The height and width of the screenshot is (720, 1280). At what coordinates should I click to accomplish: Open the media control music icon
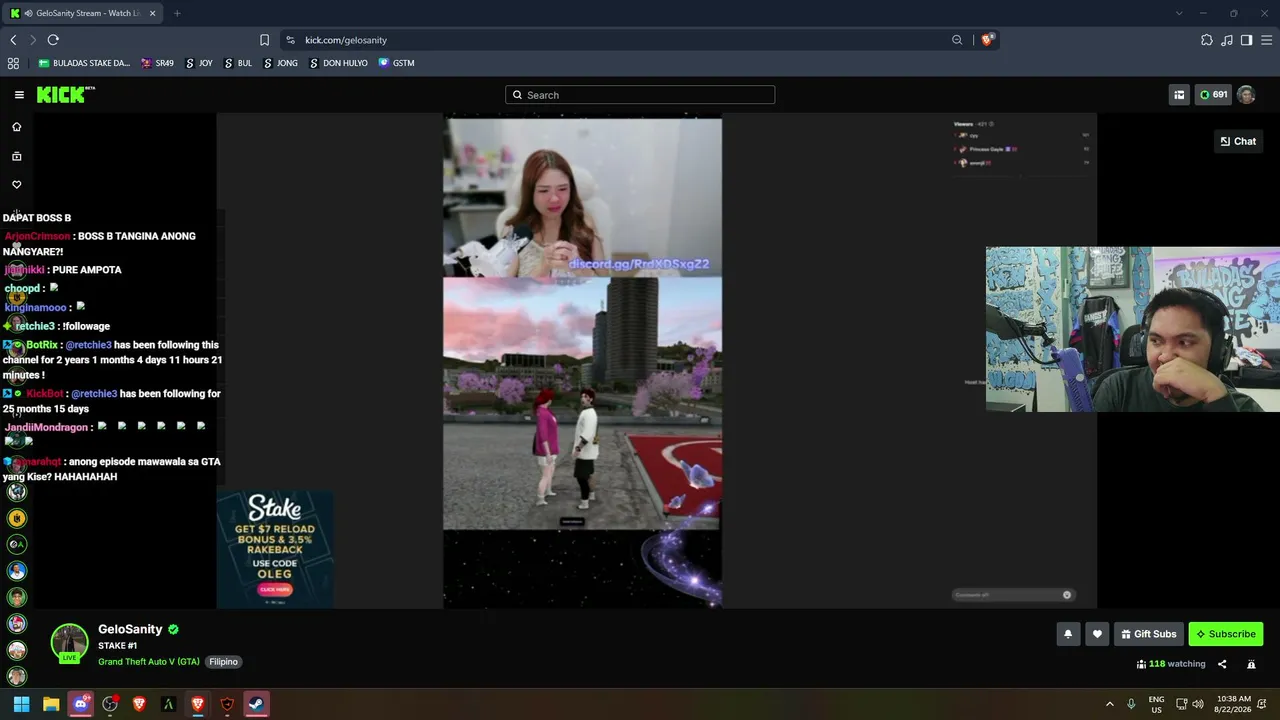(1227, 40)
